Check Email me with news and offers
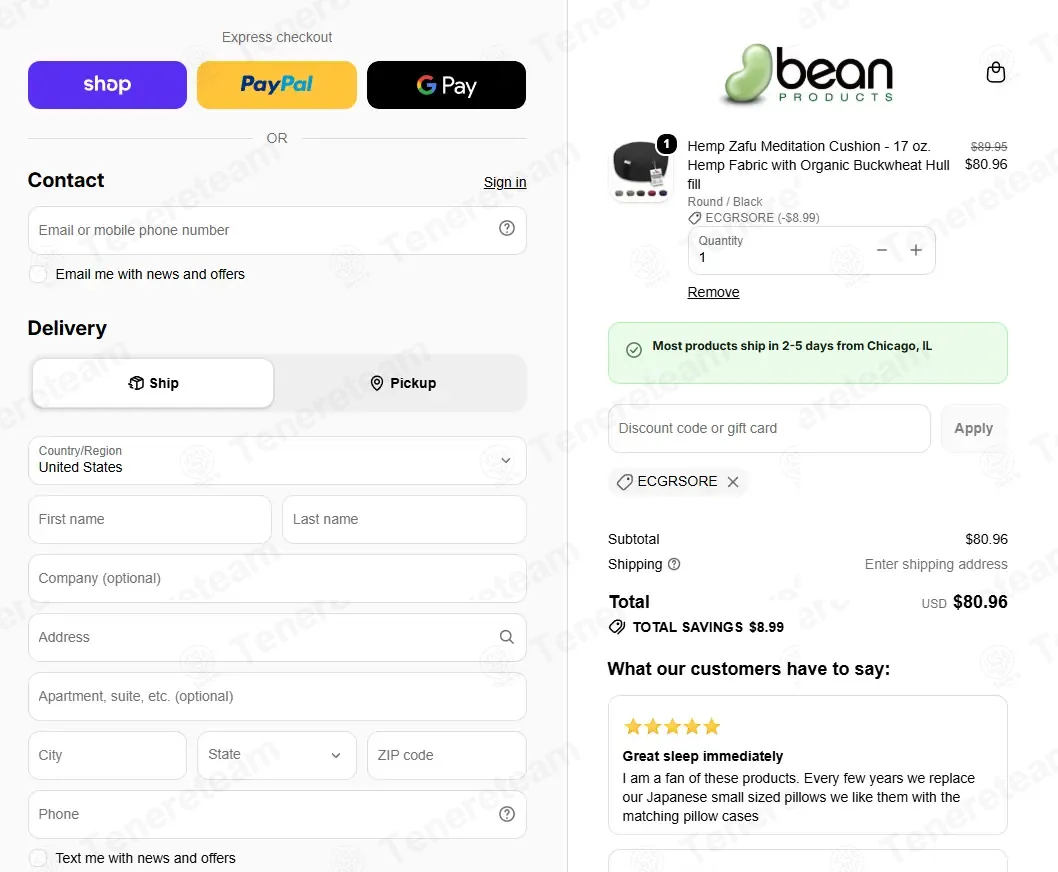Screen dimensions: 1058x872 point(38,274)
